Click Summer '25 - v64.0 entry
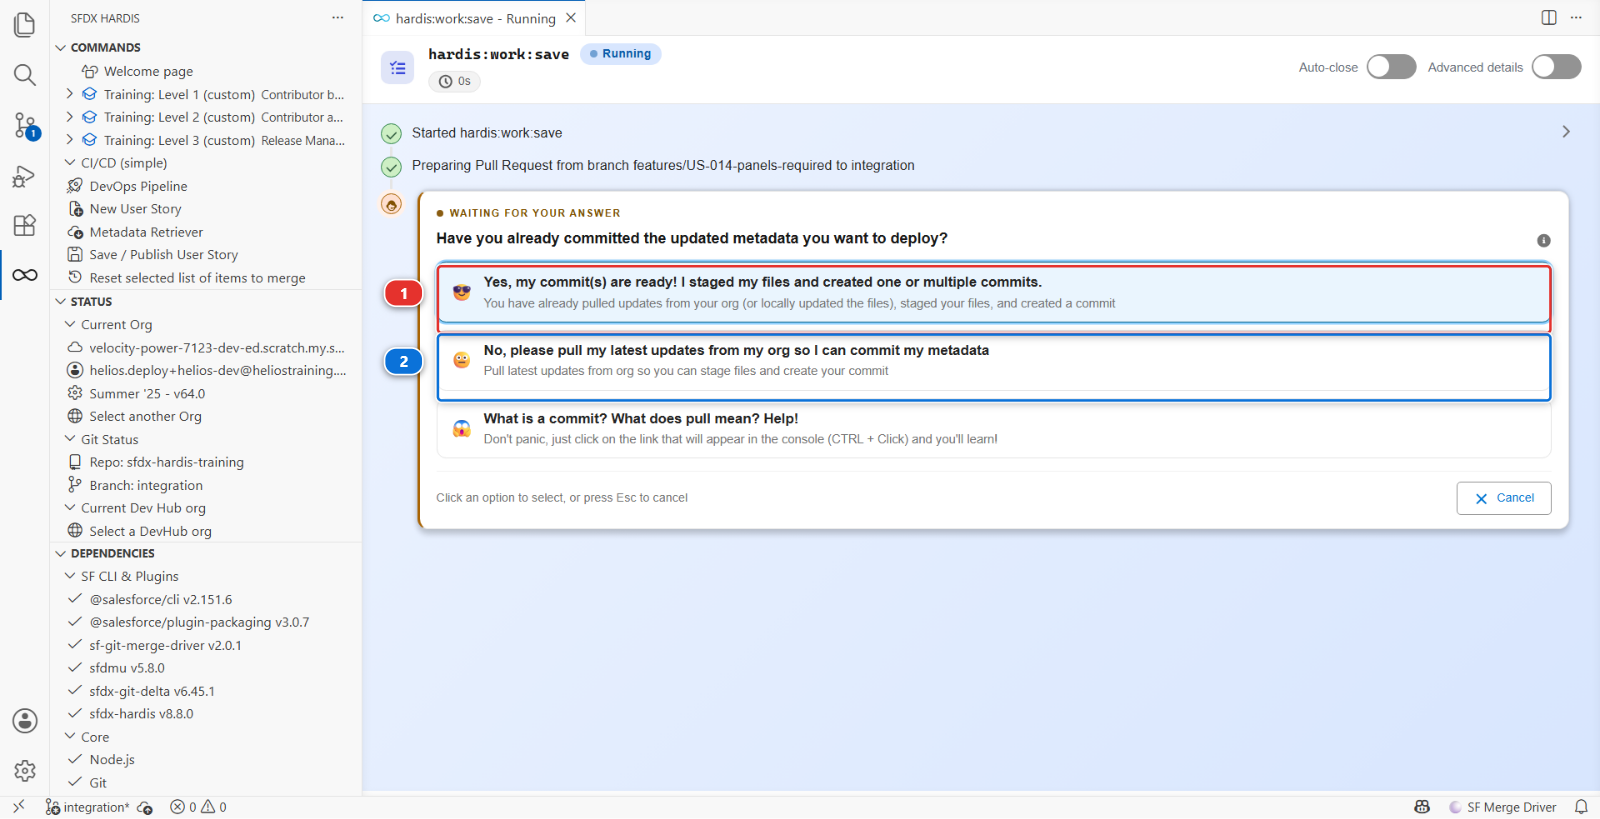 (x=147, y=394)
